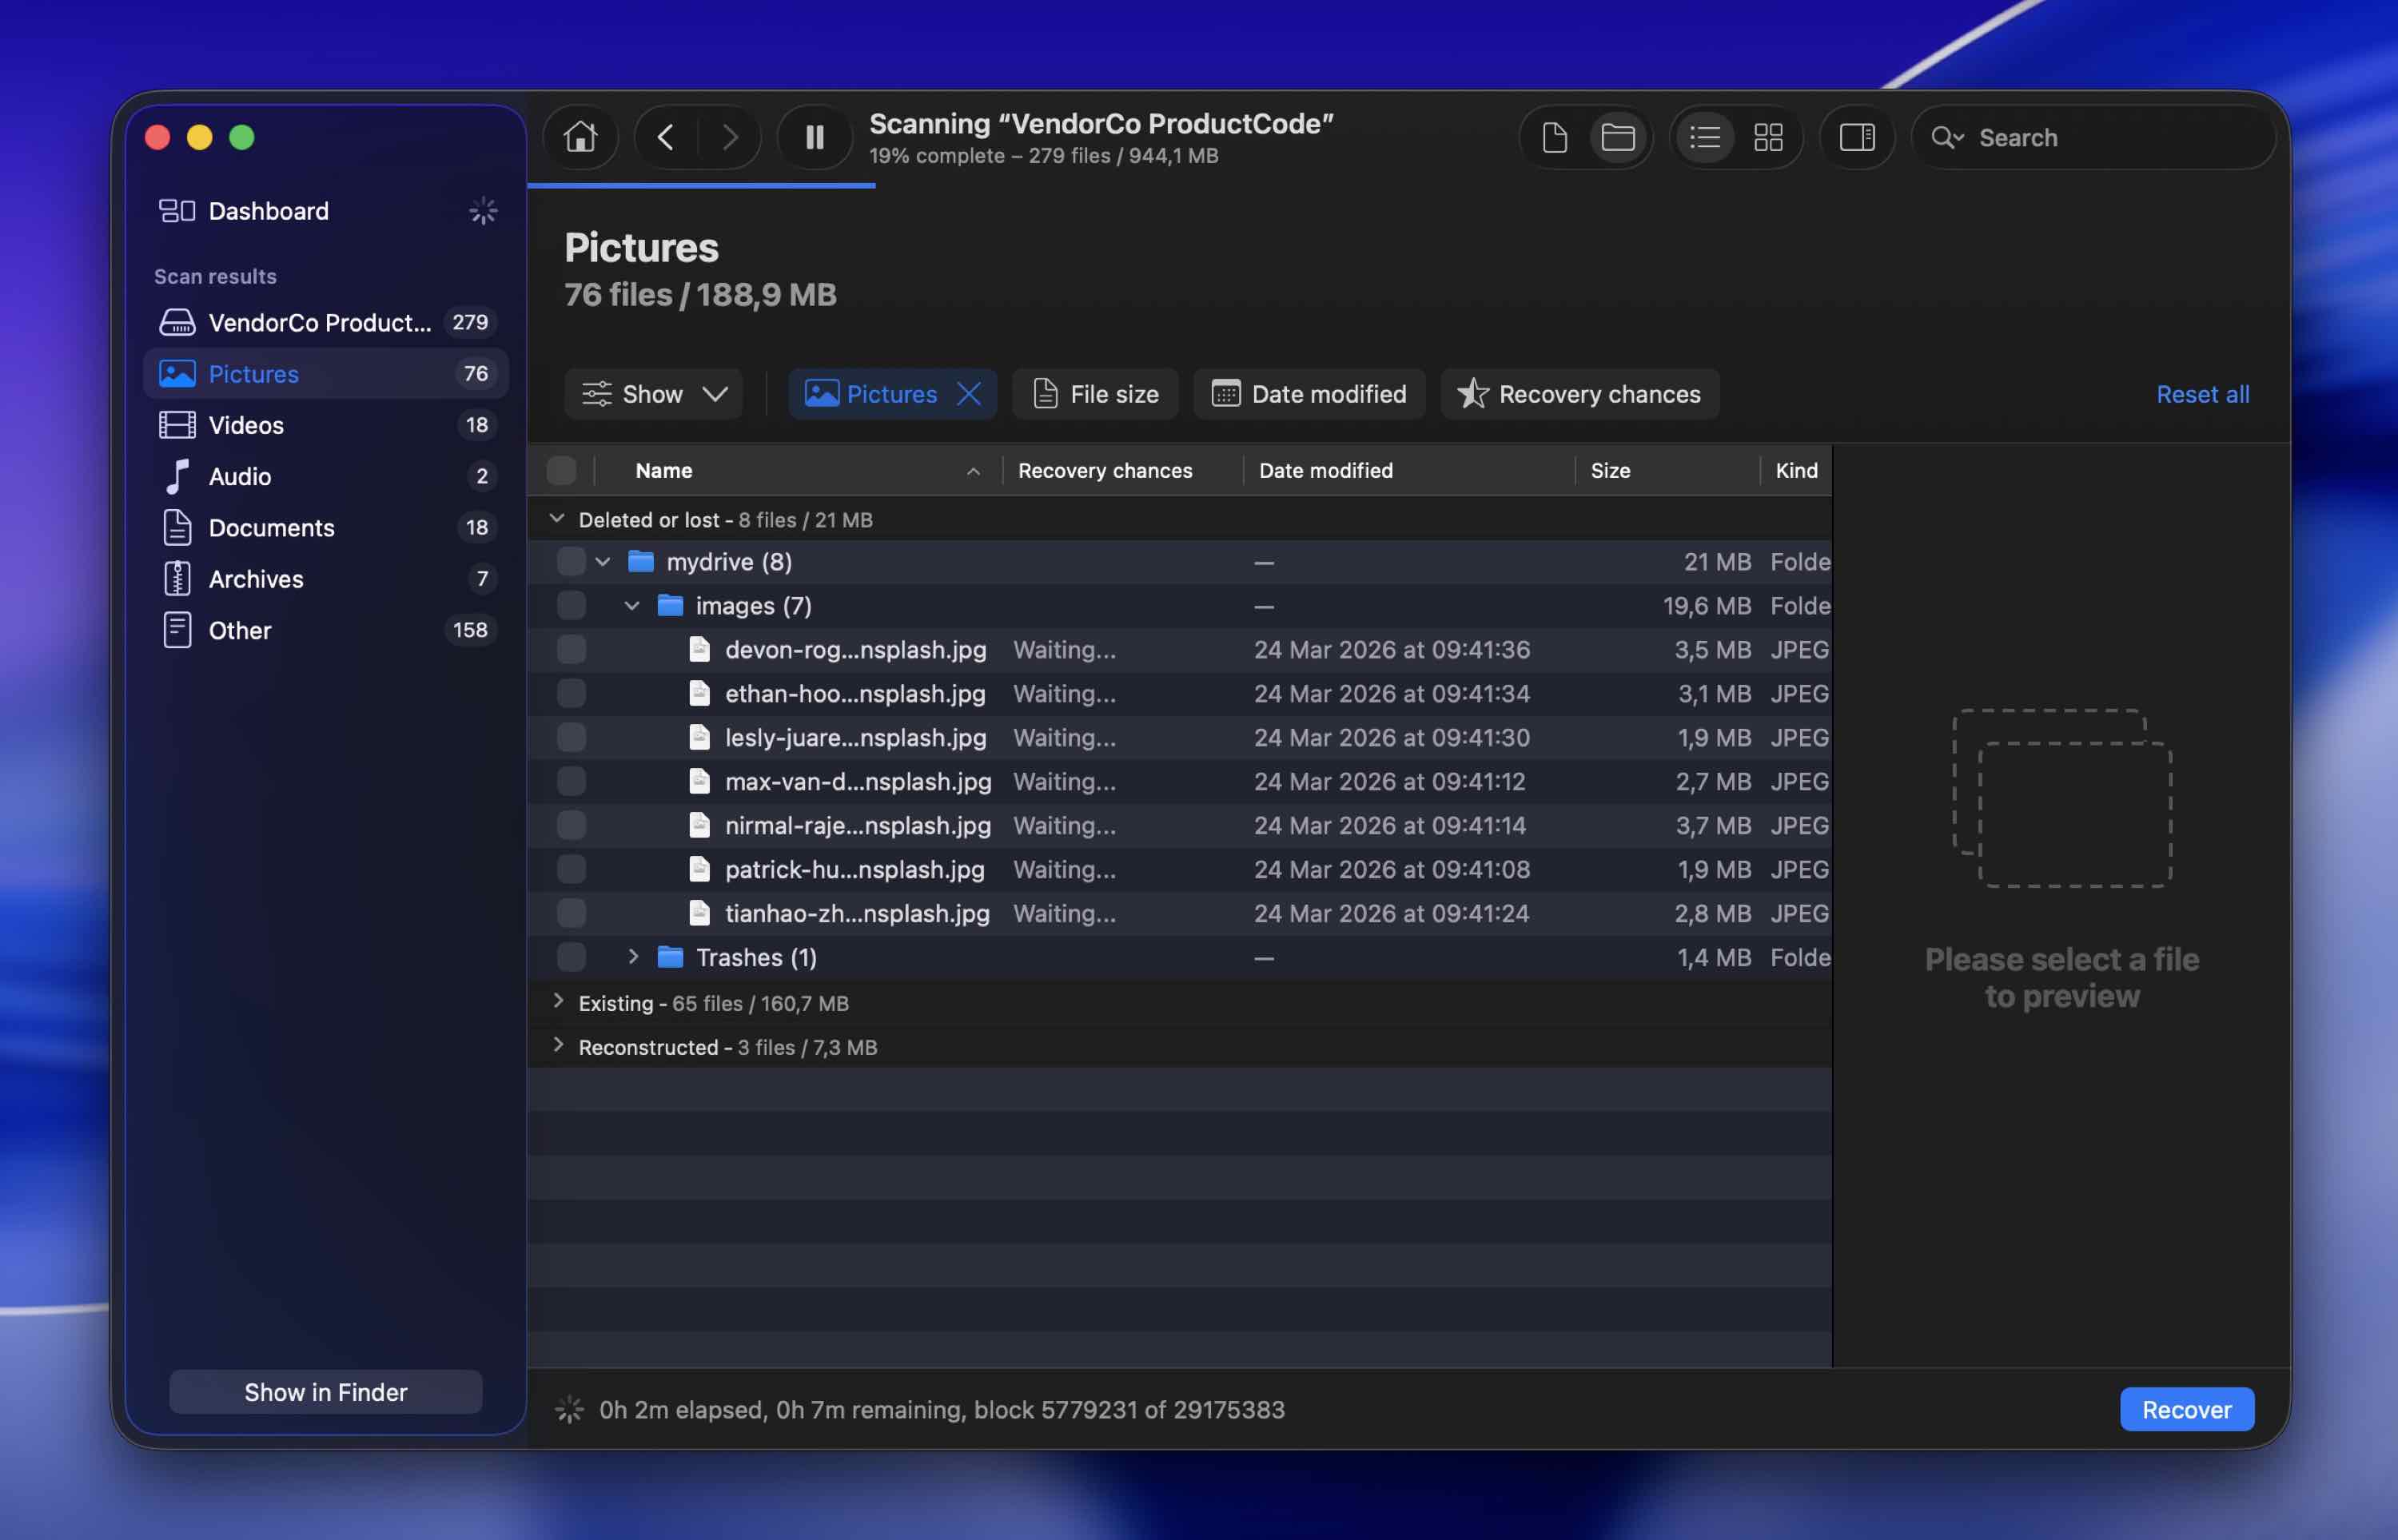Navigate forward with the right arrow
This screenshot has width=2398, height=1540.
click(x=730, y=137)
